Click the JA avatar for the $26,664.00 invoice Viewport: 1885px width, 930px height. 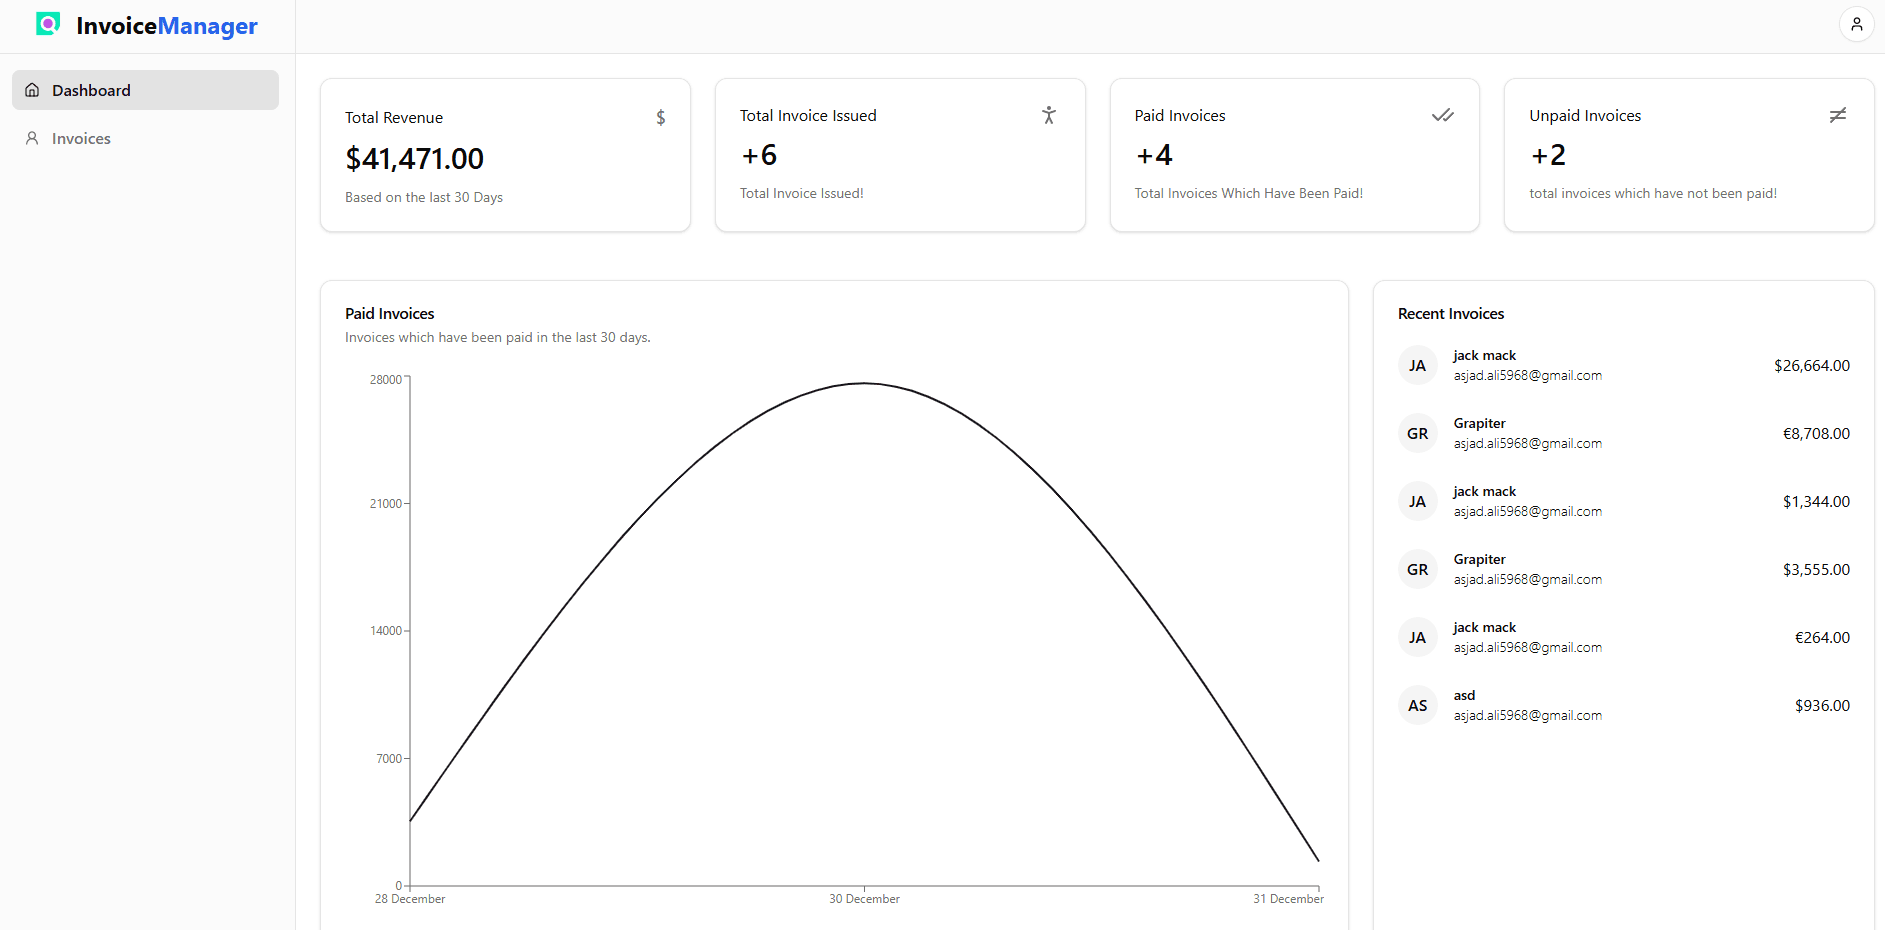coord(1417,366)
